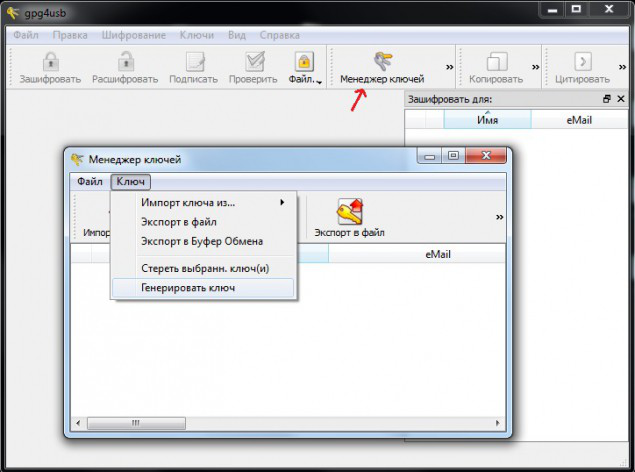Click the Подписать document icon
Viewport: 635px width, 472px height.
[195, 62]
